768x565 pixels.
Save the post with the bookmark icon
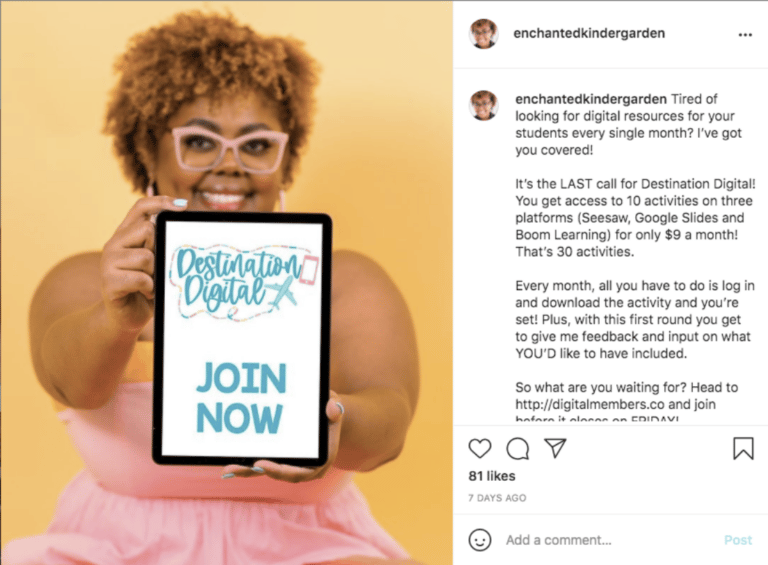pos(743,448)
